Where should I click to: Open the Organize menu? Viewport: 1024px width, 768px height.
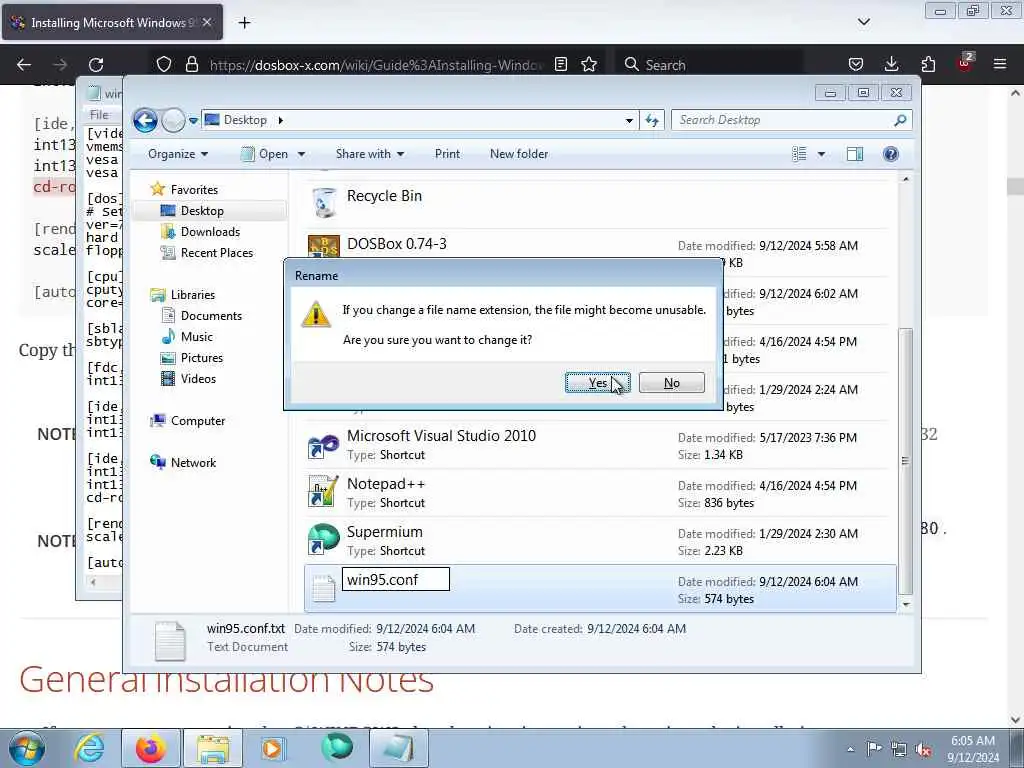(x=178, y=154)
